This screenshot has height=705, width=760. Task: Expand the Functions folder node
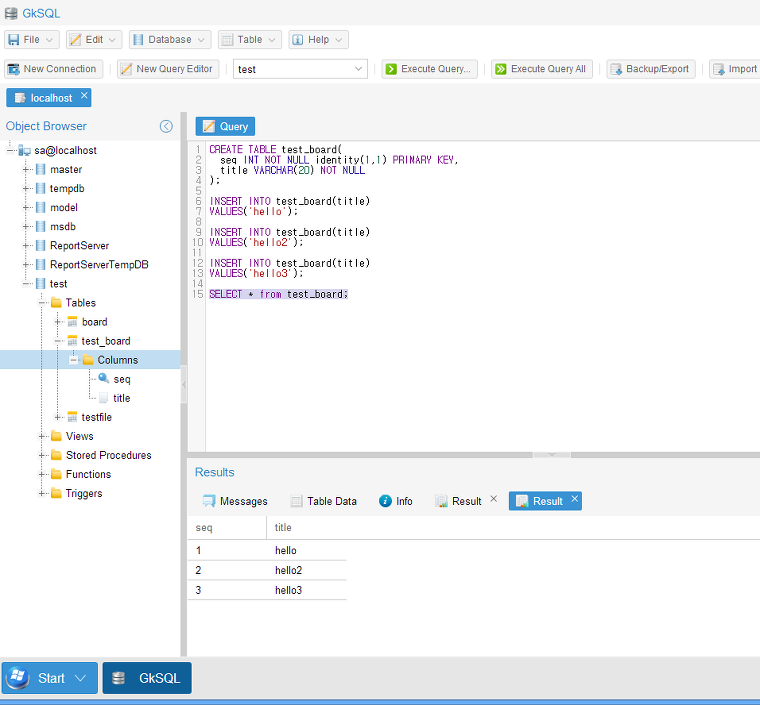click(42, 474)
